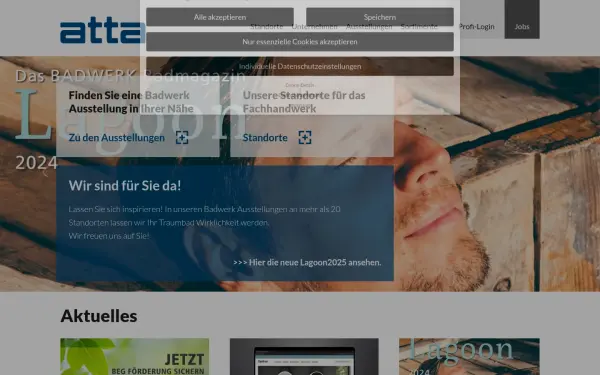Viewport: 600px width, 375px height.
Task: Open the 'BEG Förderung sichern' news thumbnail
Action: [135, 356]
